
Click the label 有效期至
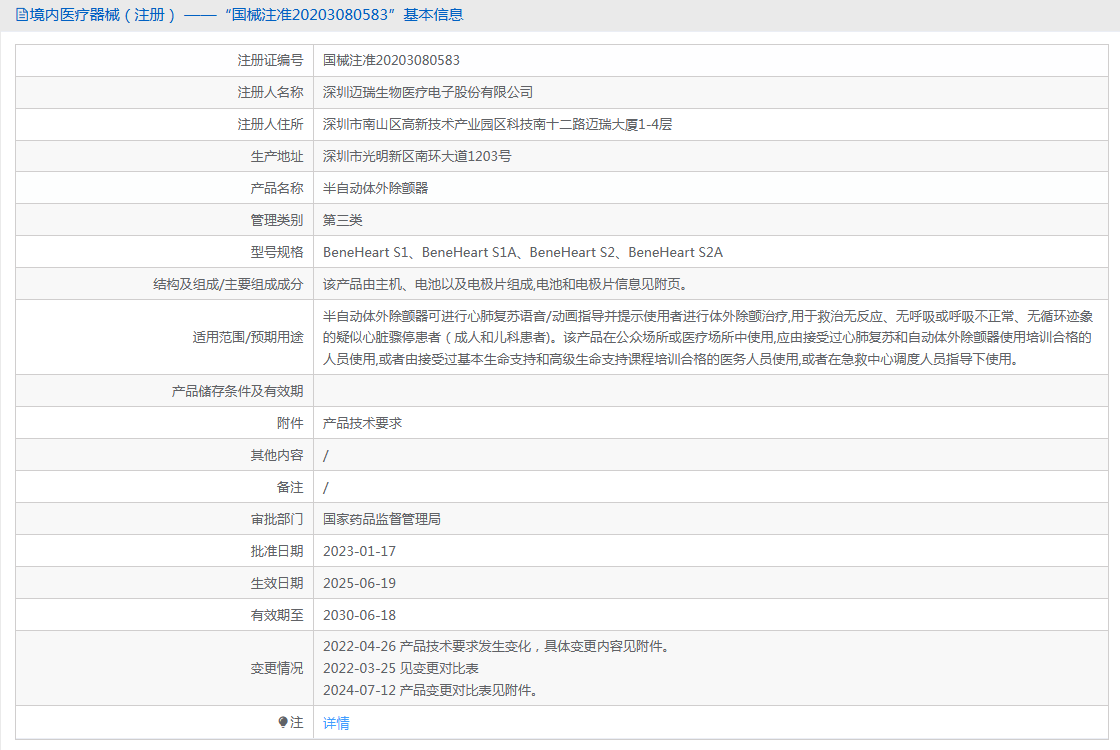[277, 615]
